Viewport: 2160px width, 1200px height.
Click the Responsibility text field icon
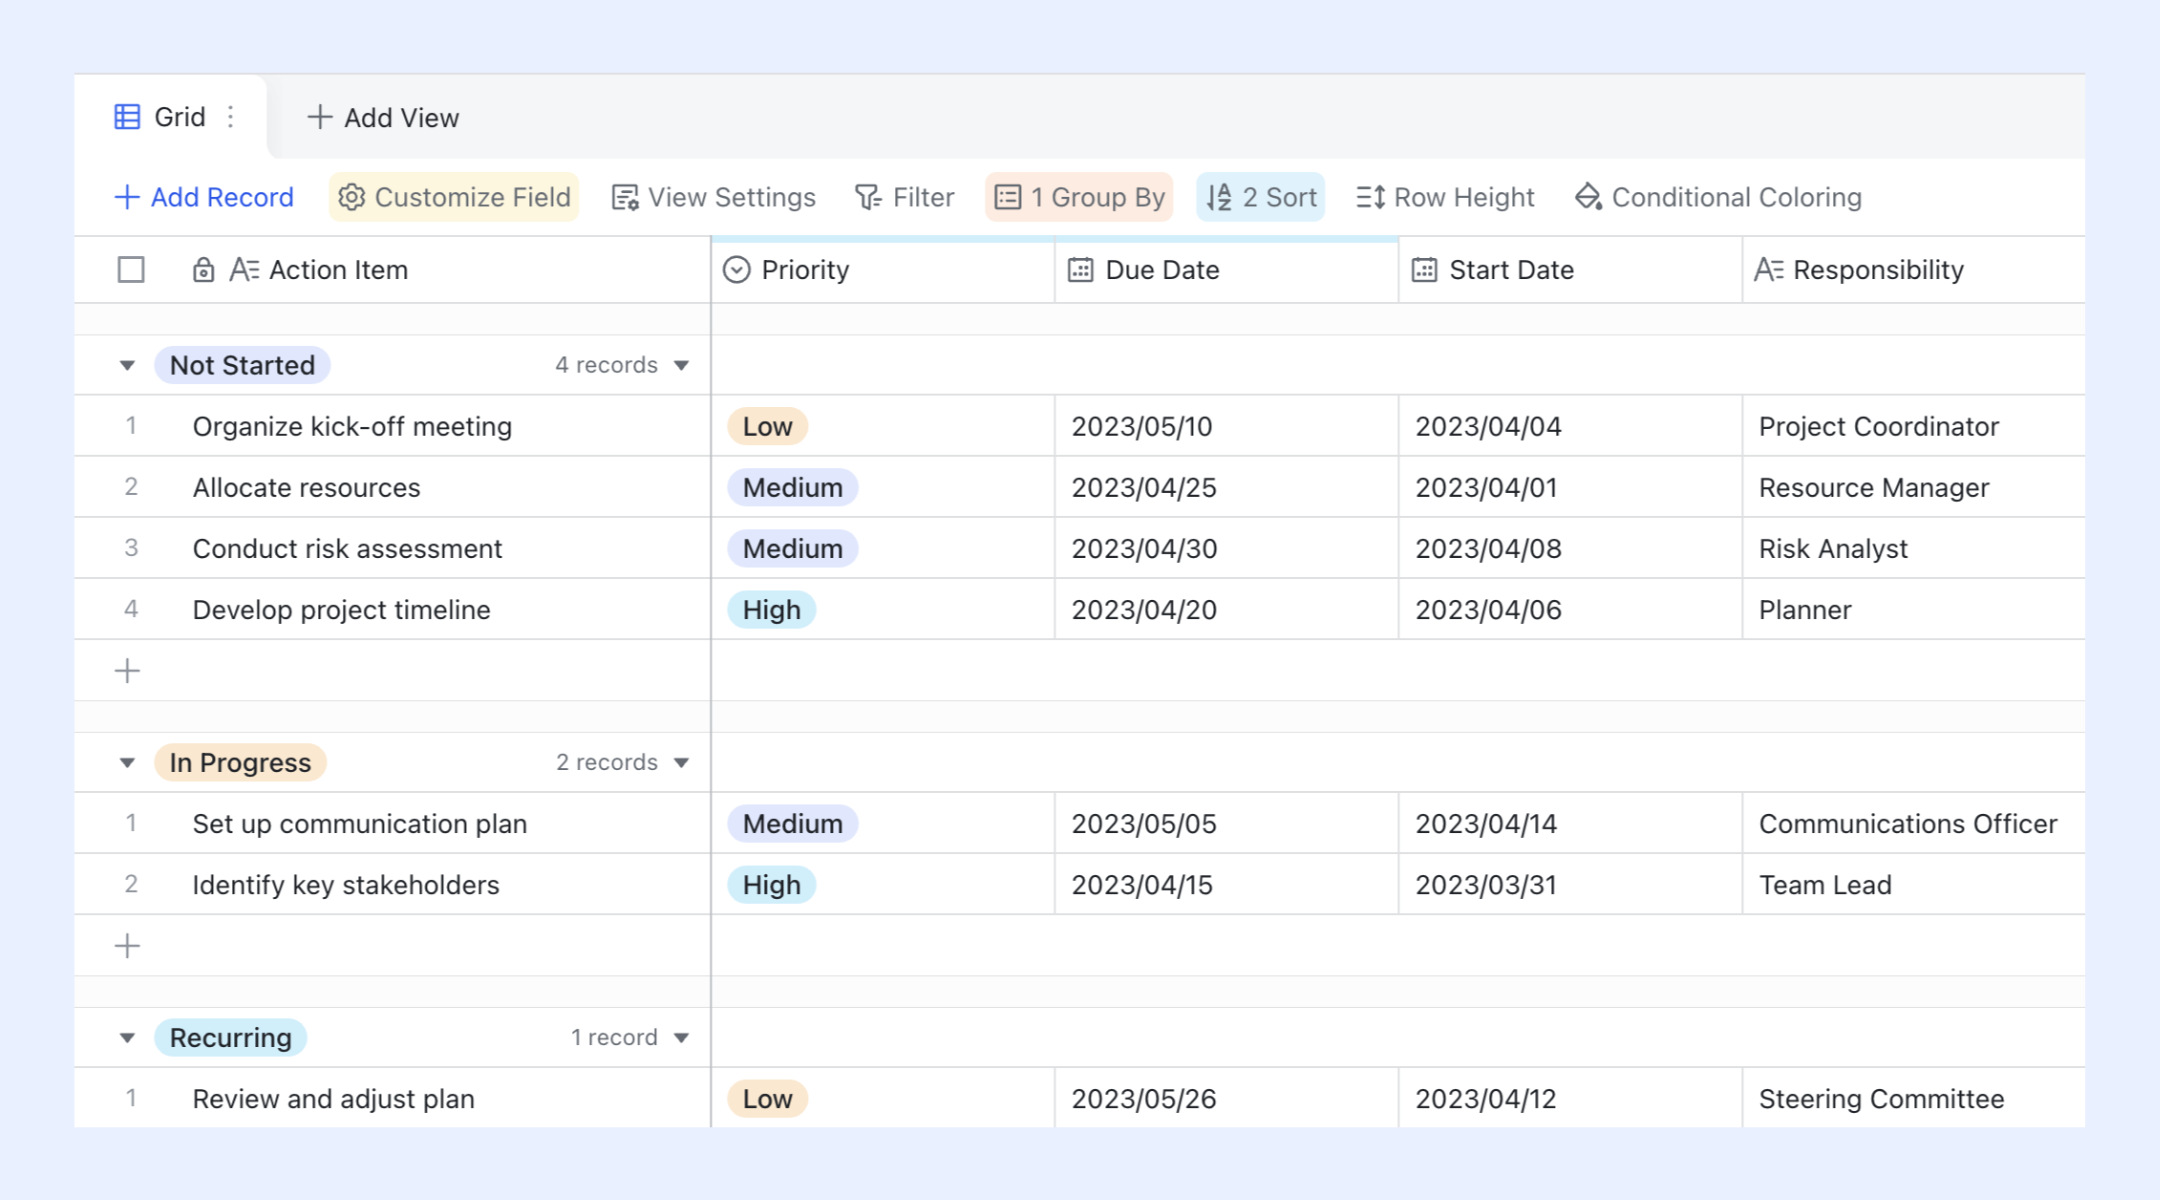coord(1768,270)
